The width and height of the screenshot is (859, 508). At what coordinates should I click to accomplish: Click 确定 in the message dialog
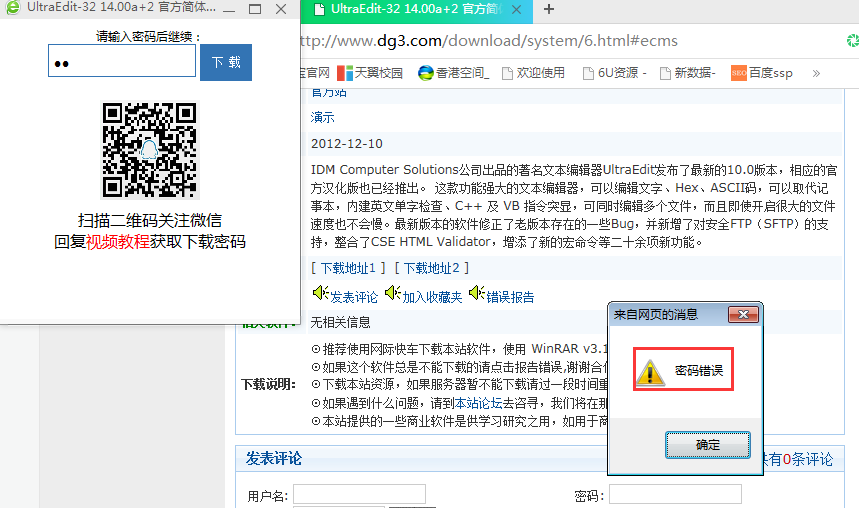[x=707, y=444]
